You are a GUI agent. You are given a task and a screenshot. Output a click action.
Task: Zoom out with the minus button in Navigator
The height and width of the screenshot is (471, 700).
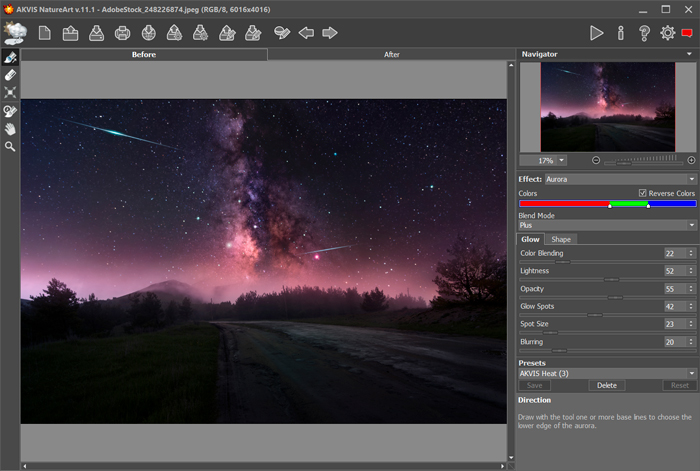596,160
